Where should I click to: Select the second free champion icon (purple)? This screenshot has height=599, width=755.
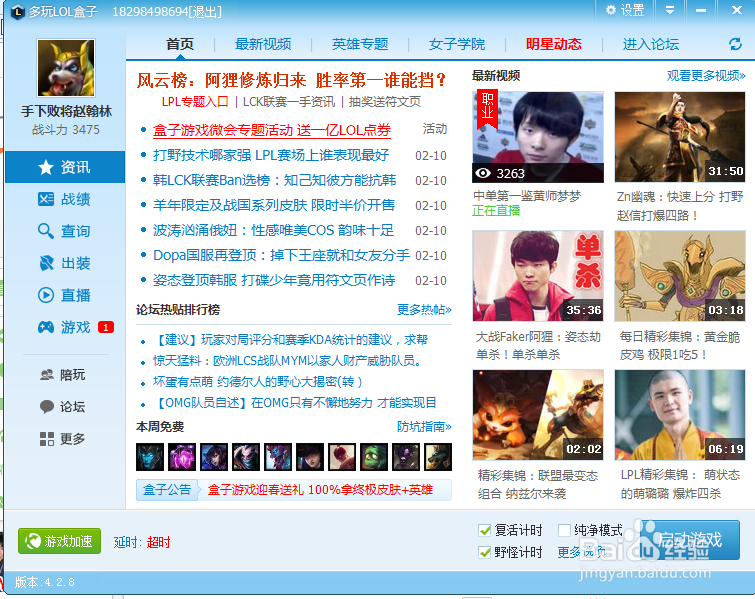tap(182, 457)
